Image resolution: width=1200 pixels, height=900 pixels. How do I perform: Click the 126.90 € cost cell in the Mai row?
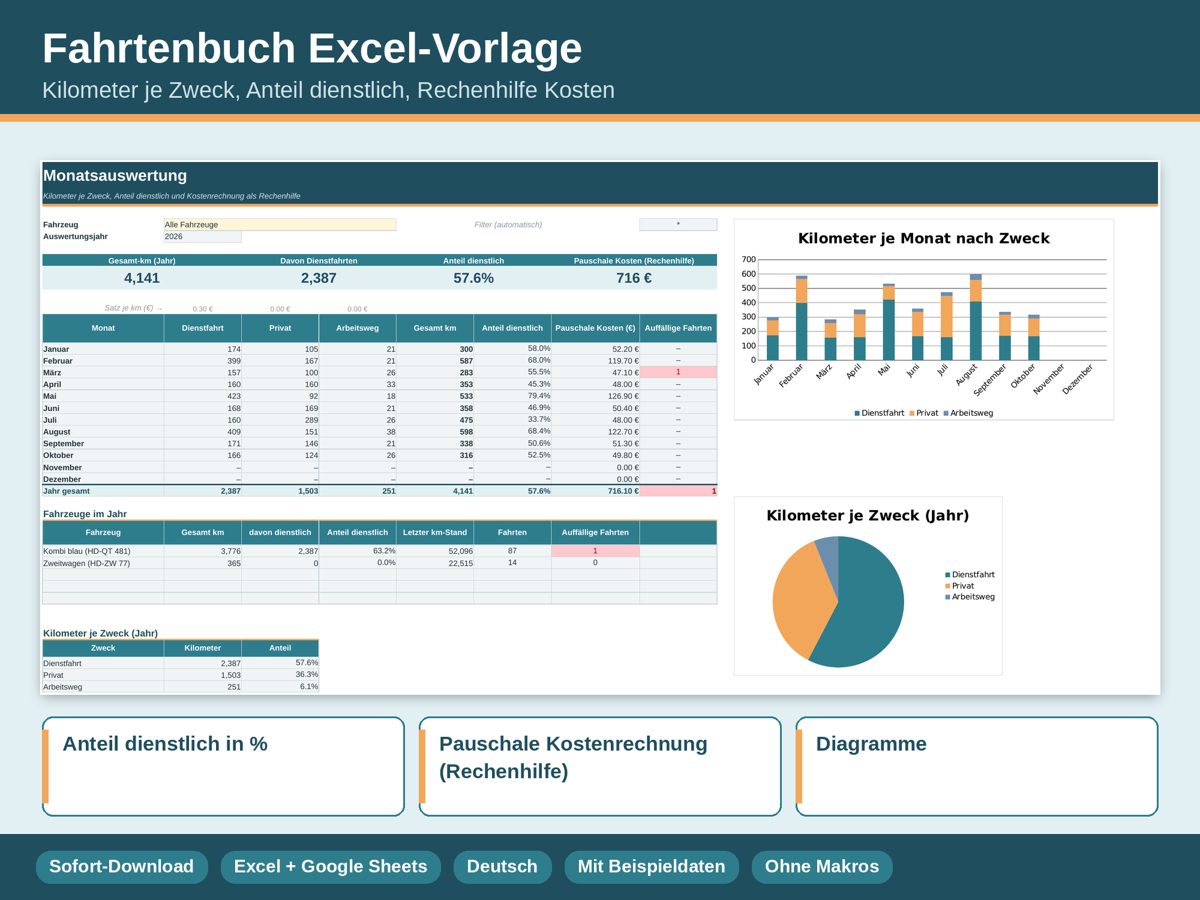[595, 396]
